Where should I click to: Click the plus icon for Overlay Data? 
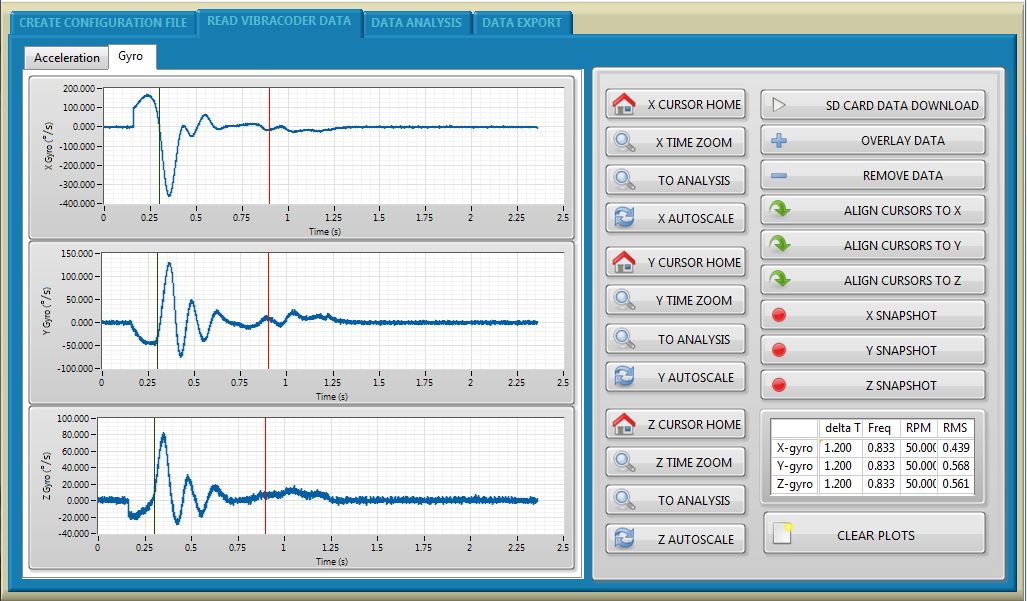(780, 141)
